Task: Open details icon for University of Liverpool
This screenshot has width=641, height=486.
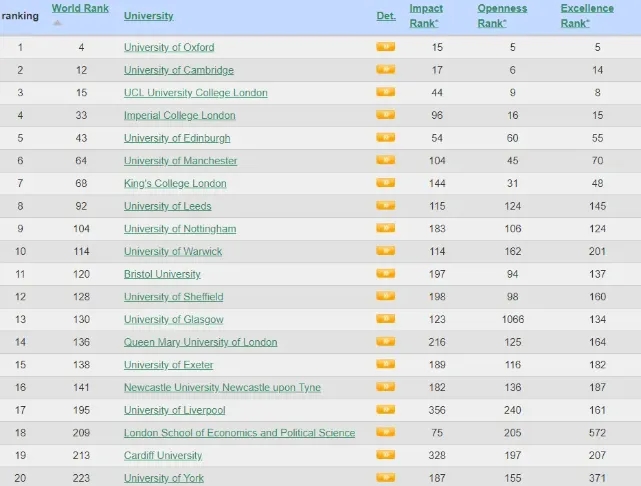Action: coord(385,409)
